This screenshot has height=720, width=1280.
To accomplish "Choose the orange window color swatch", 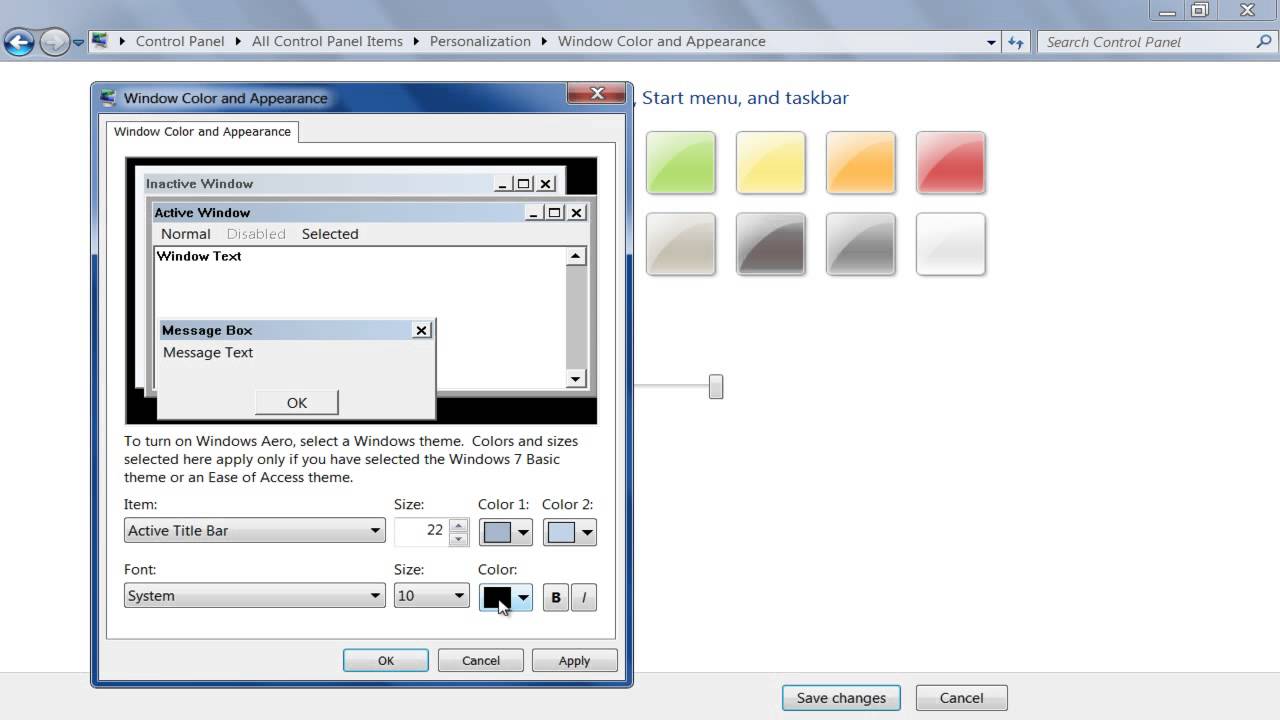I will pyautogui.click(x=861, y=162).
